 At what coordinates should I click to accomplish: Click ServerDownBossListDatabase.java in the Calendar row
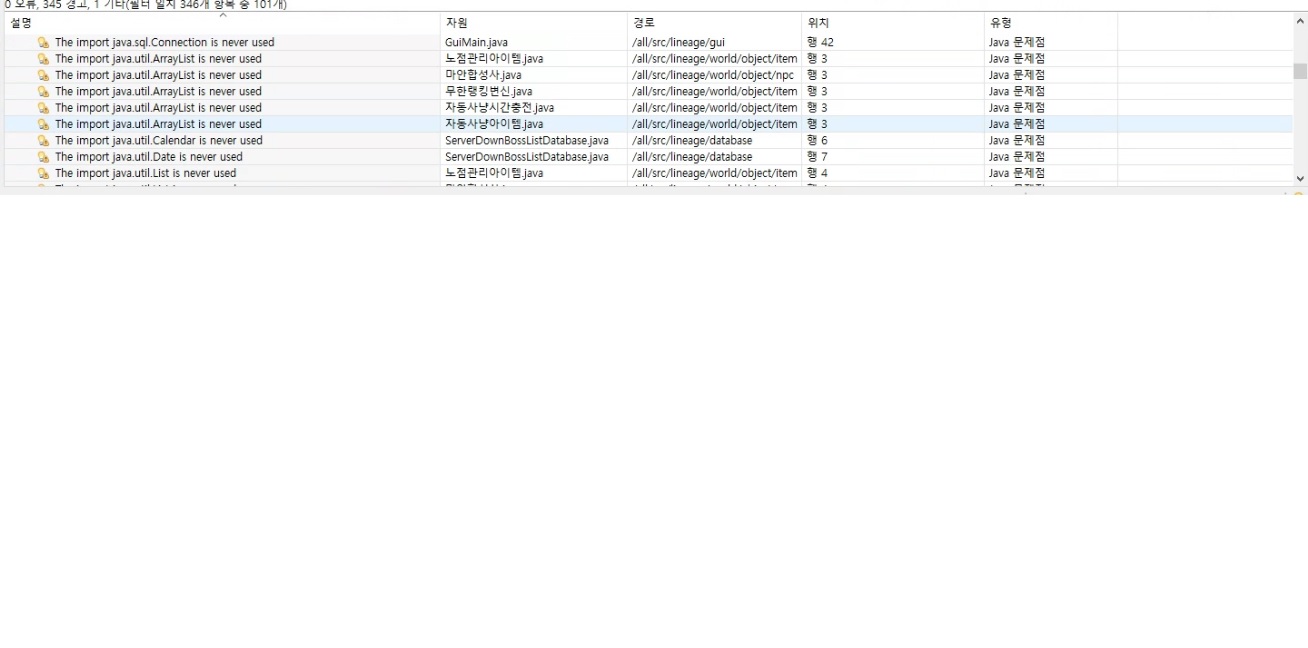526,140
